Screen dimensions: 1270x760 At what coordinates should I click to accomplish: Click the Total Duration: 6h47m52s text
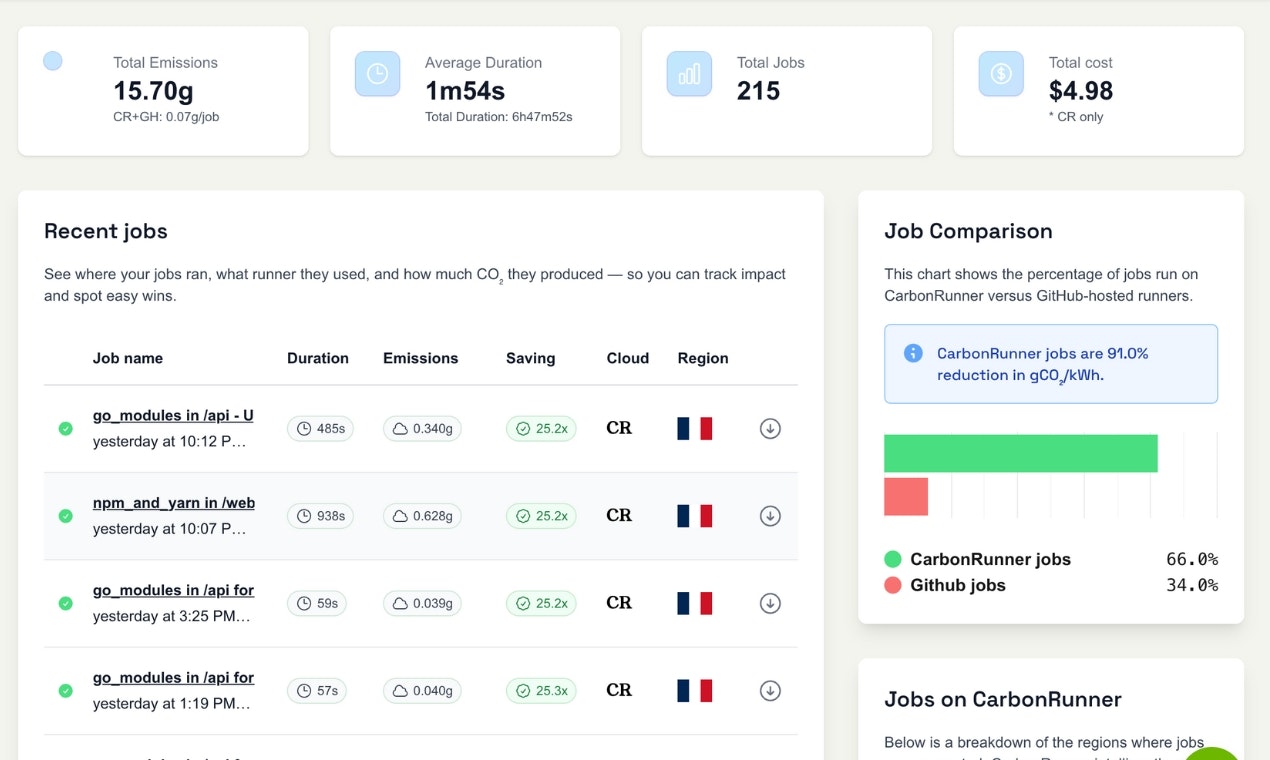(499, 117)
